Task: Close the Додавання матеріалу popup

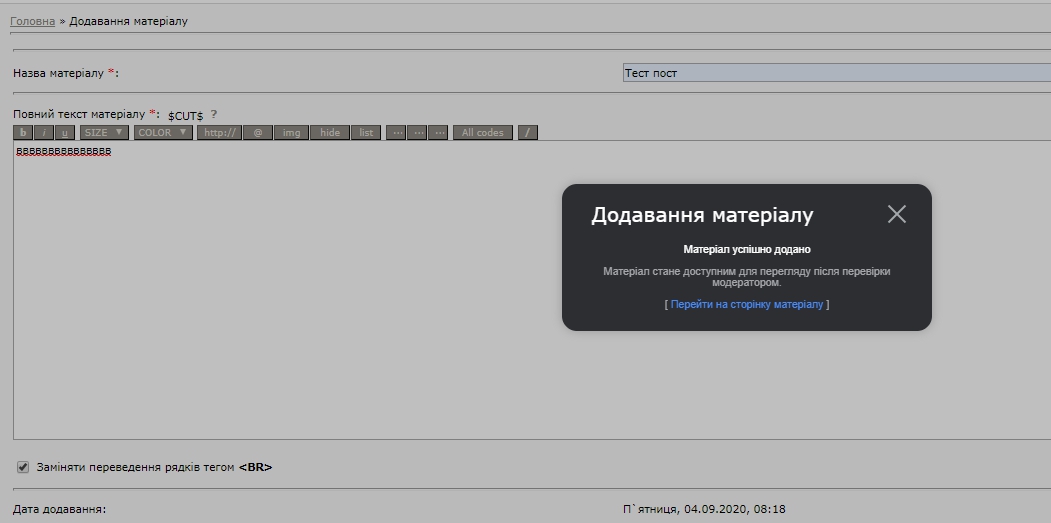Action: [896, 214]
